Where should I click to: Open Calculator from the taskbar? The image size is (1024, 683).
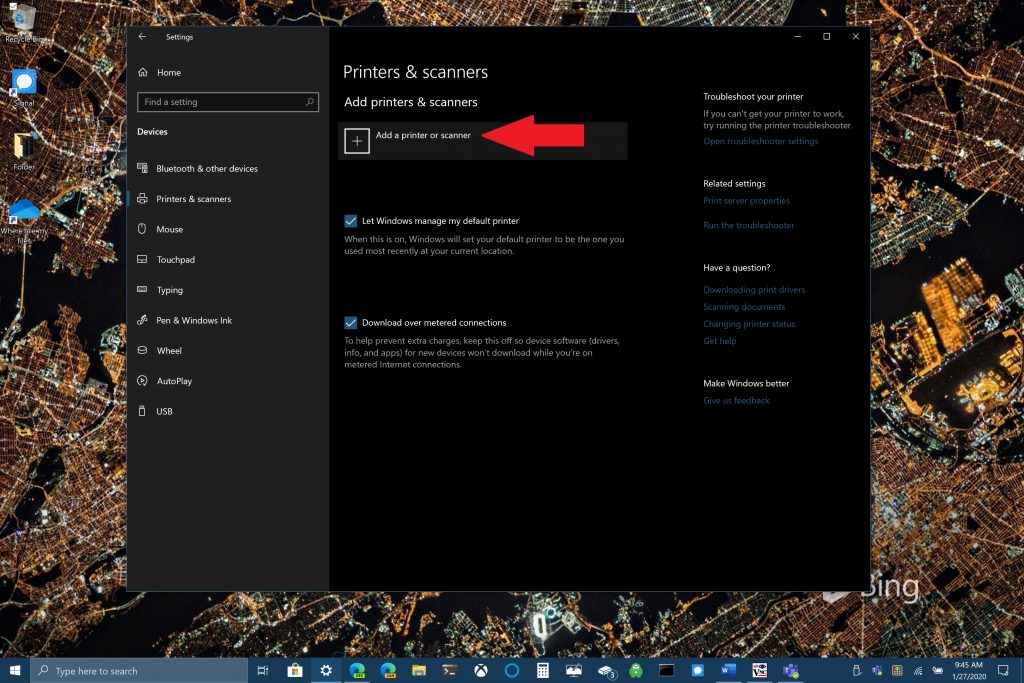click(543, 671)
